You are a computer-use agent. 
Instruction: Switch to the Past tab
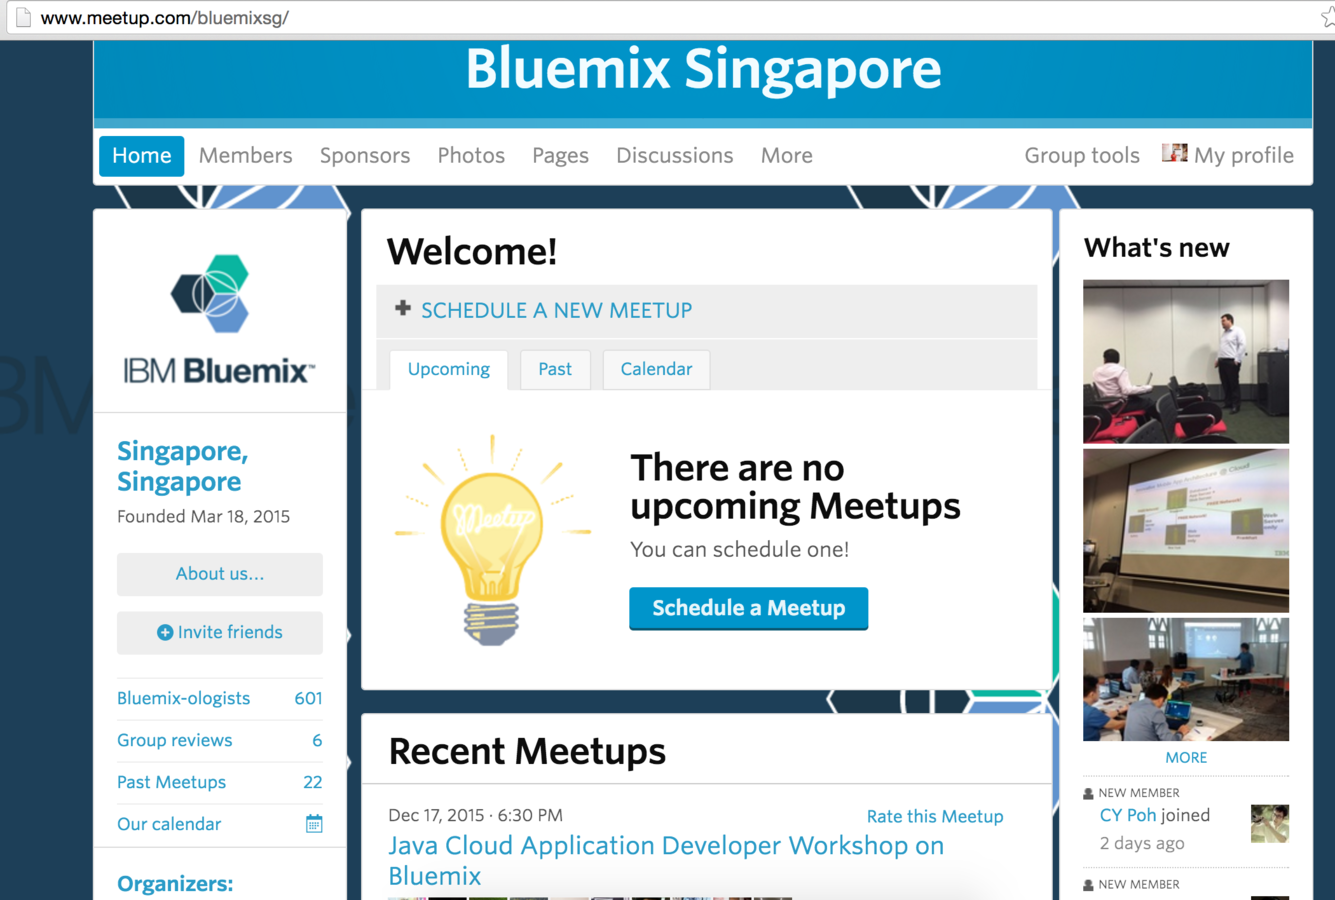click(x=555, y=369)
